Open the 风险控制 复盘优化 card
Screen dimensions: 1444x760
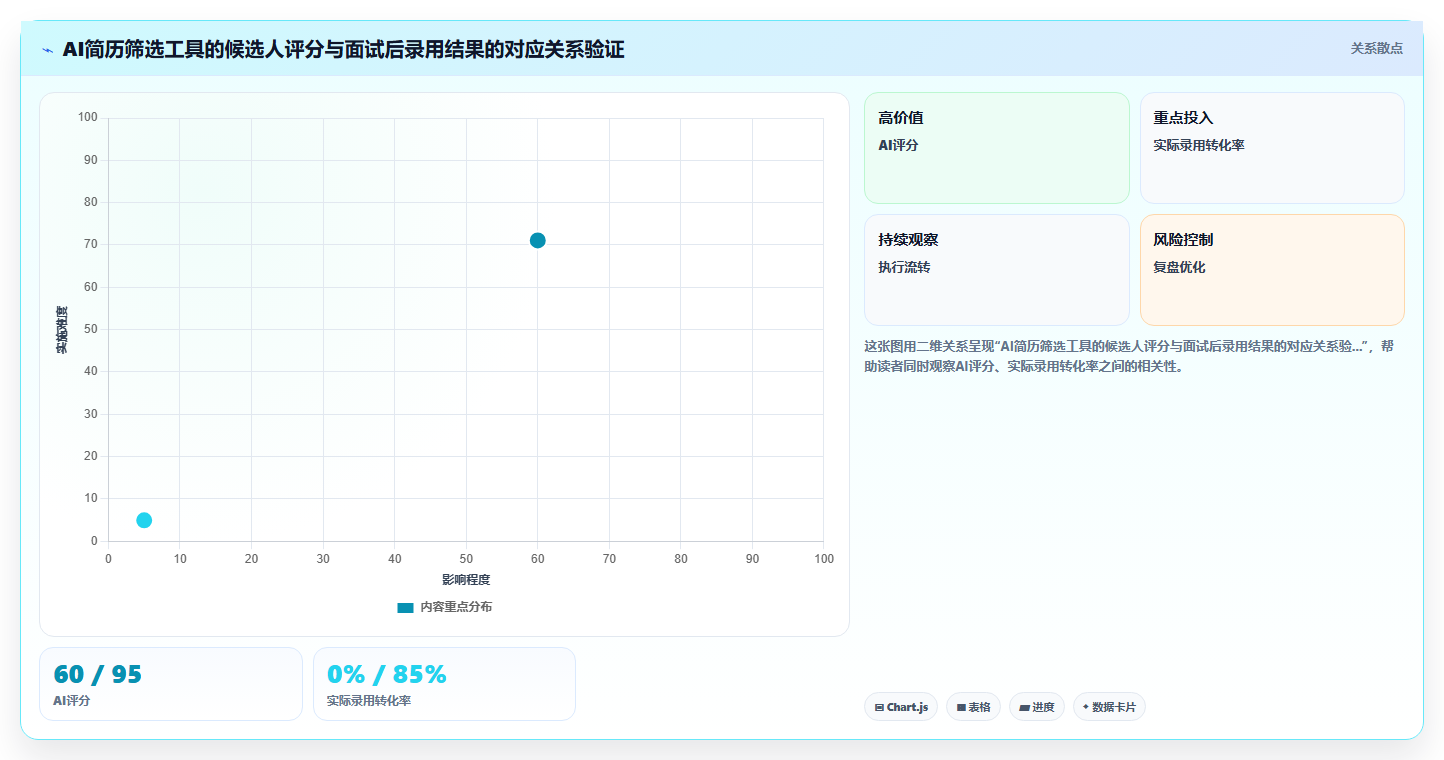1272,270
